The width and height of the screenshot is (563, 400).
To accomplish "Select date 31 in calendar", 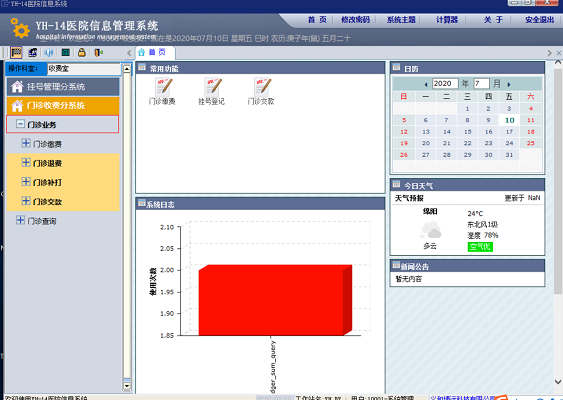I will tap(510, 155).
